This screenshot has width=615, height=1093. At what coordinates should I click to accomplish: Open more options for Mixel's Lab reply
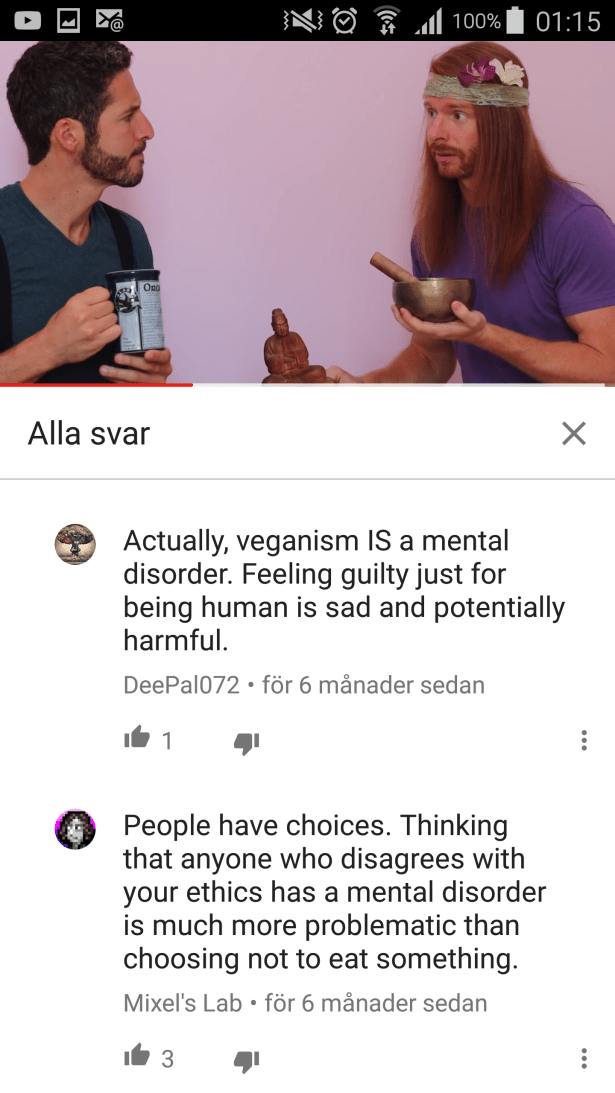coord(584,1057)
